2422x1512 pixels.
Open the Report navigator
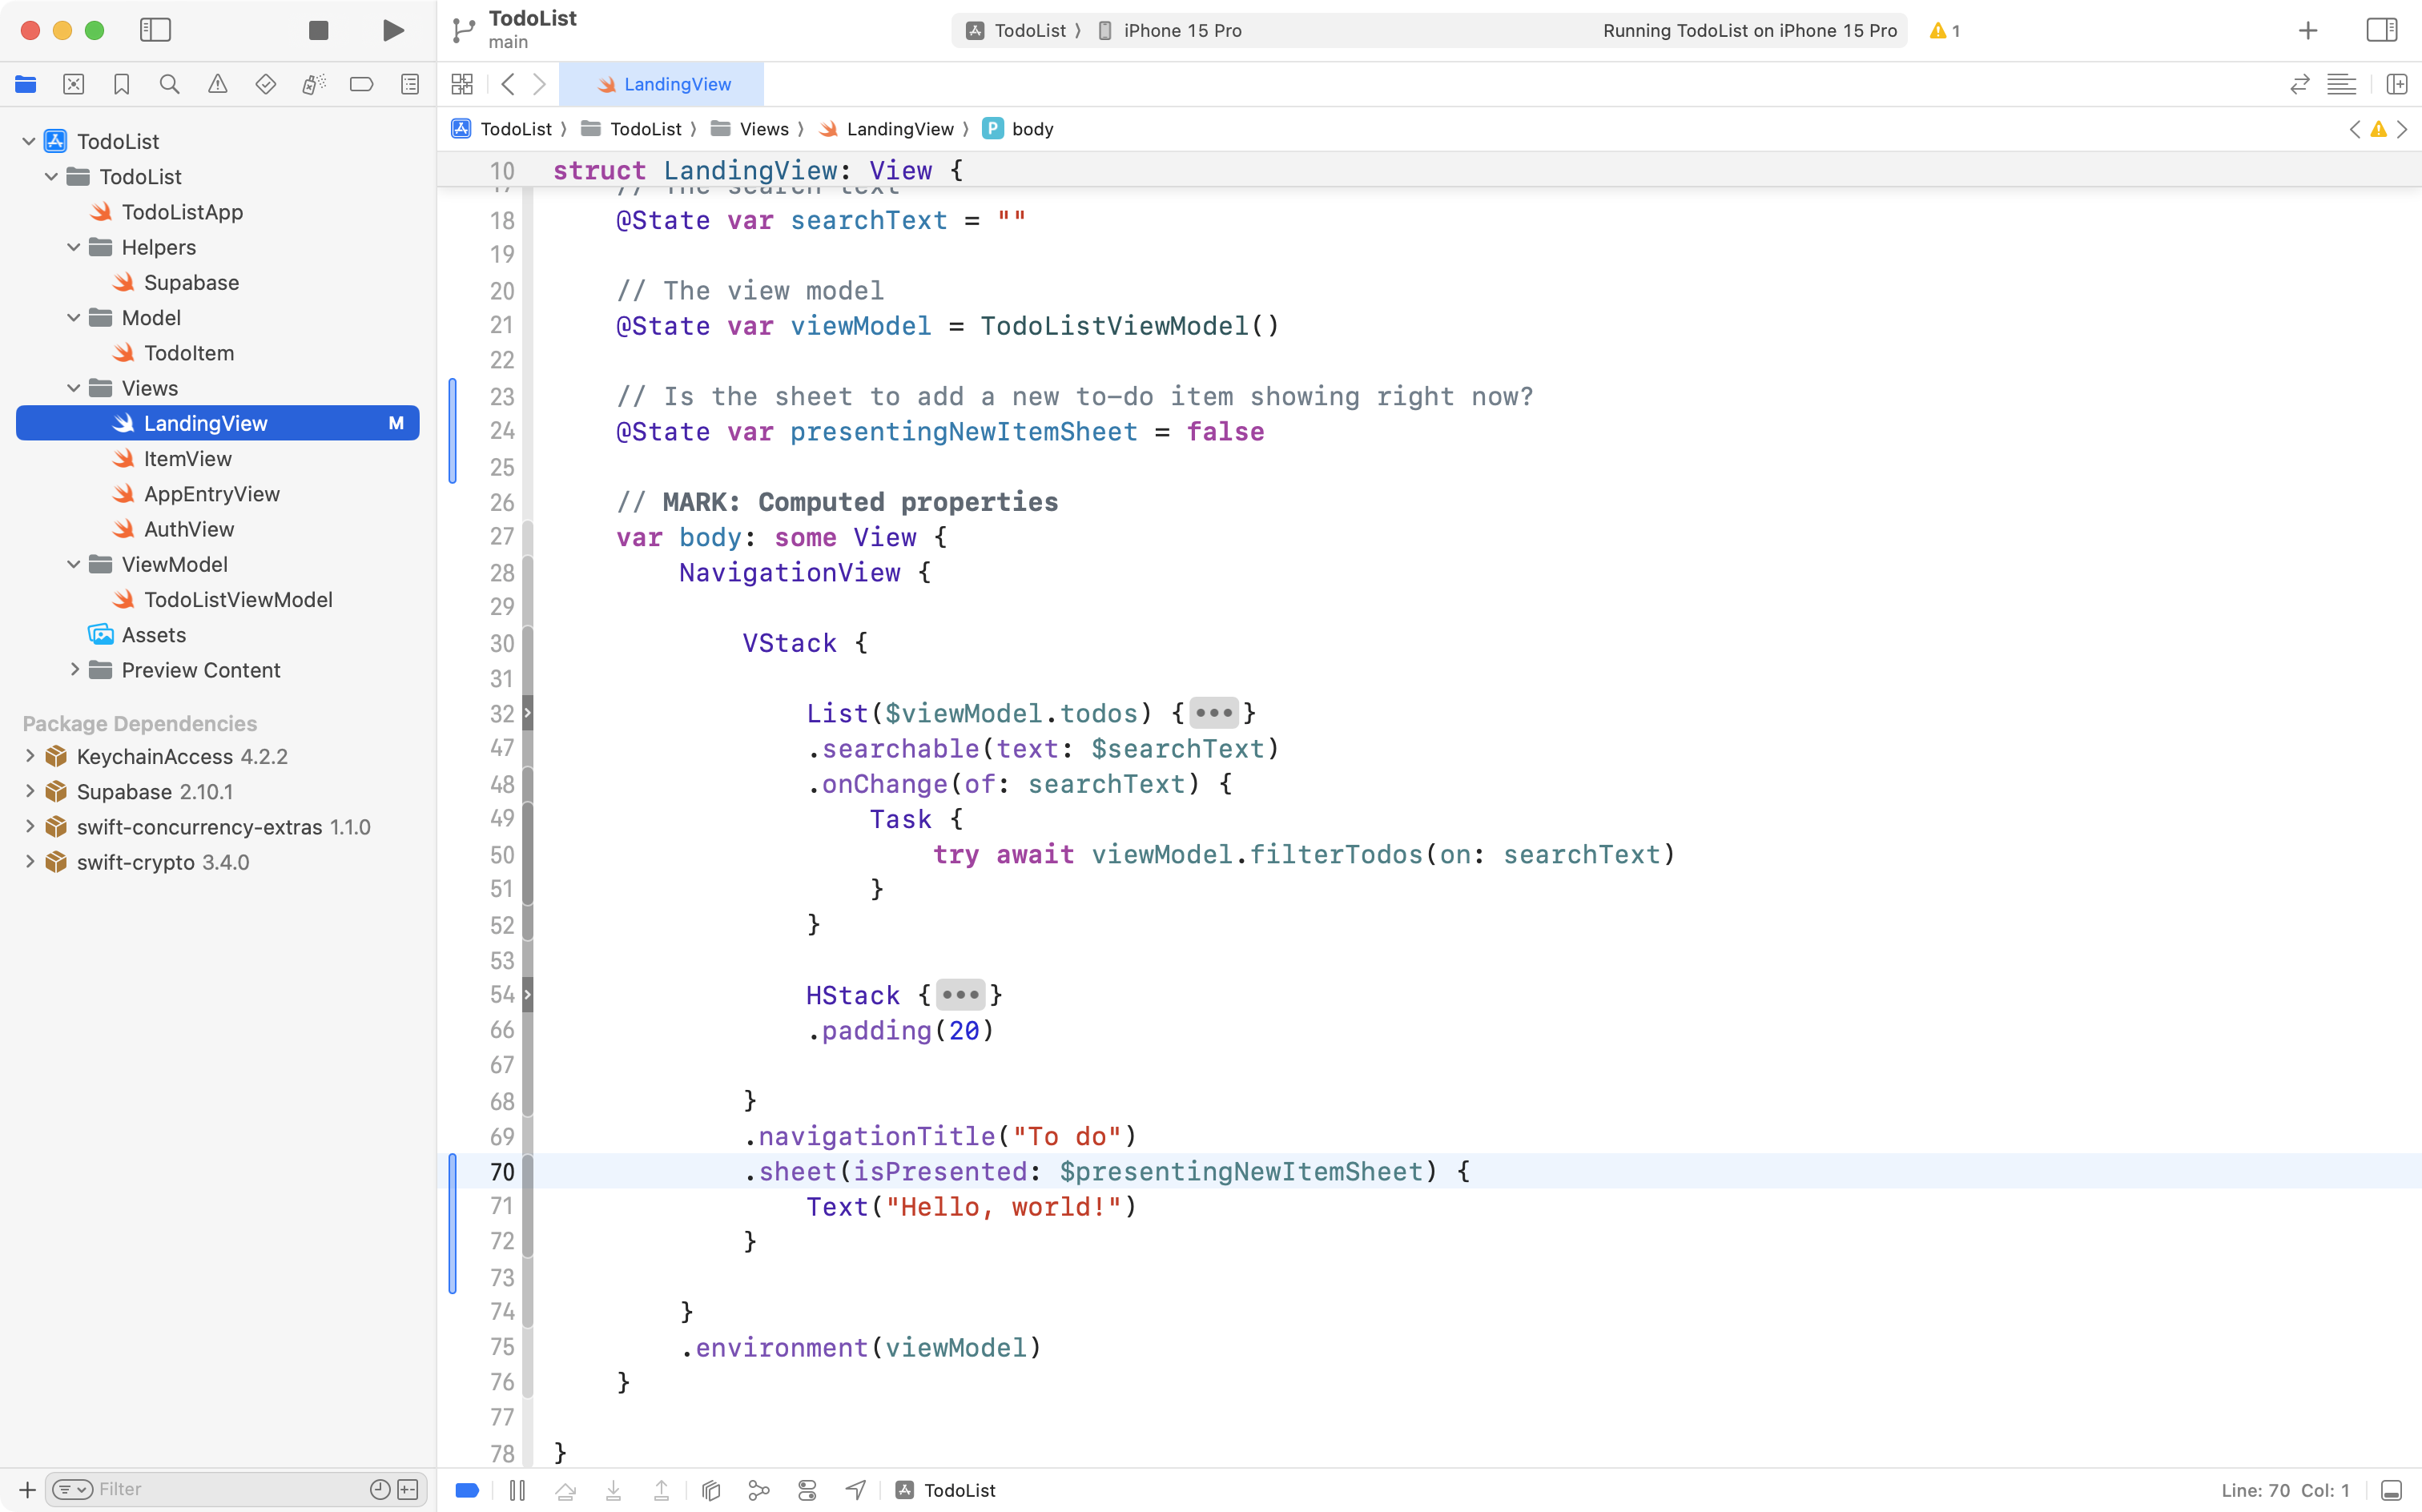(x=410, y=84)
